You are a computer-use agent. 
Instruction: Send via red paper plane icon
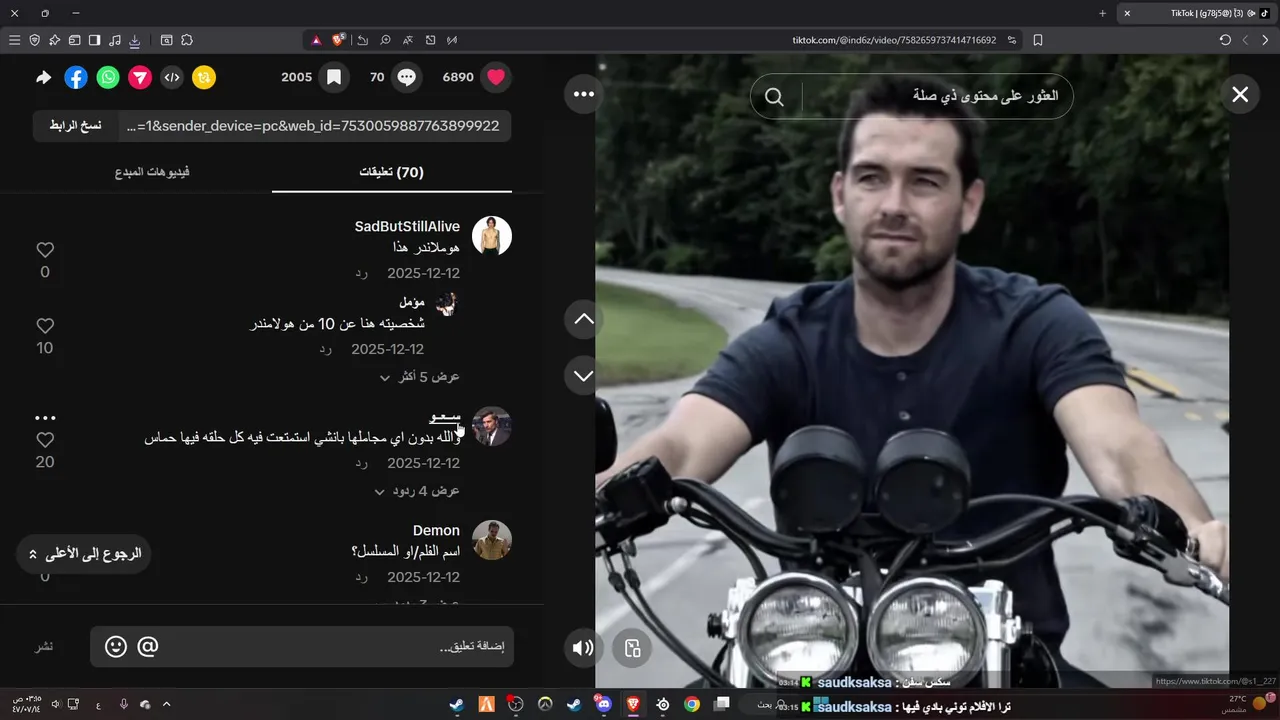140,77
